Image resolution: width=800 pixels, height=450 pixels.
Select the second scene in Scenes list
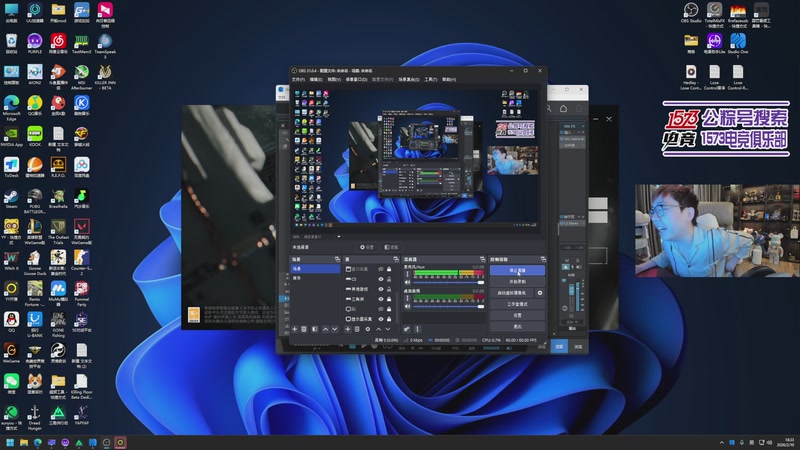point(315,278)
